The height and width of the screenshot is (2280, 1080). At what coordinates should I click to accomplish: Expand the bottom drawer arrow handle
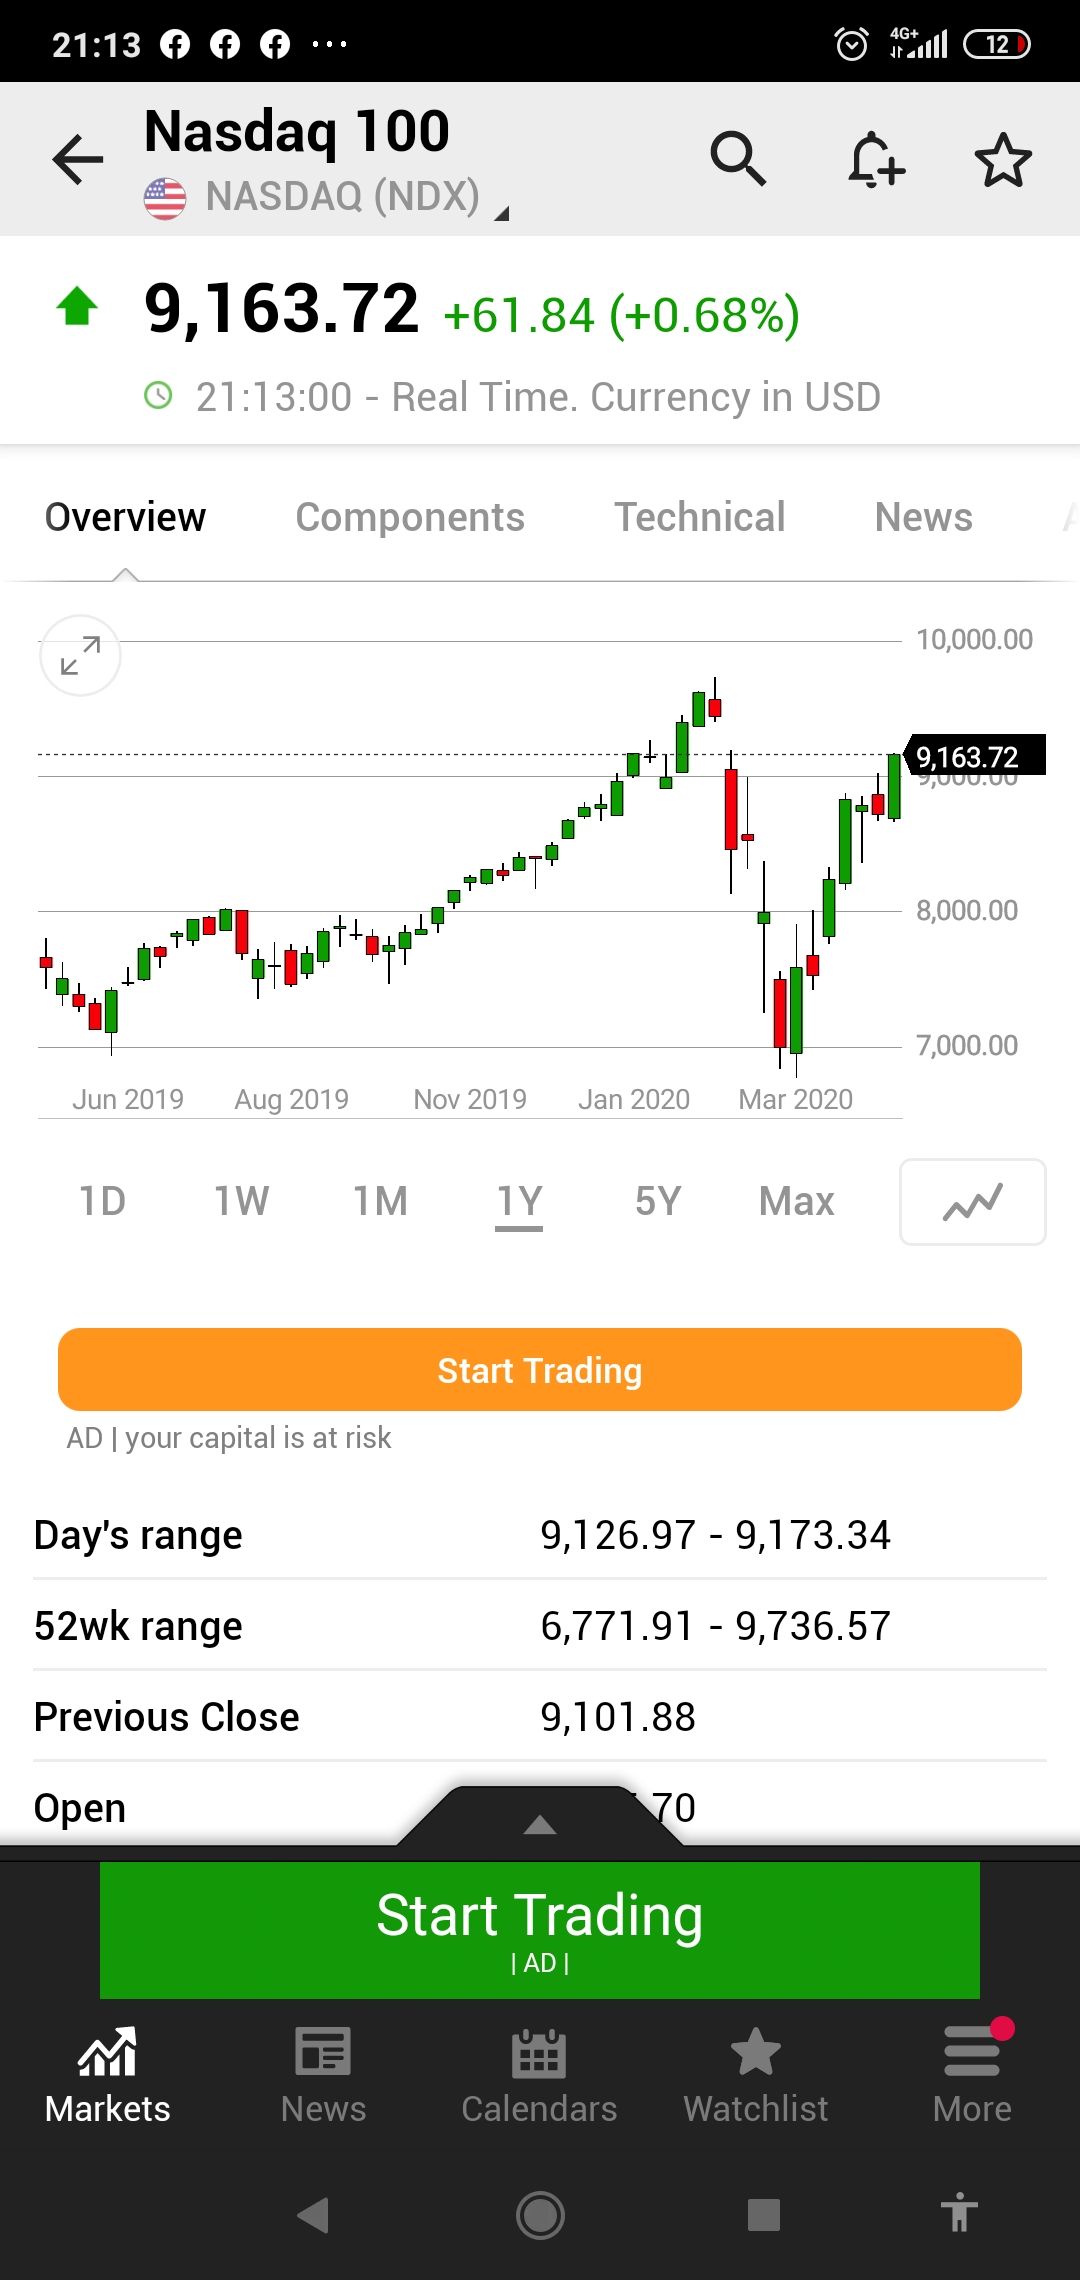click(x=540, y=1824)
